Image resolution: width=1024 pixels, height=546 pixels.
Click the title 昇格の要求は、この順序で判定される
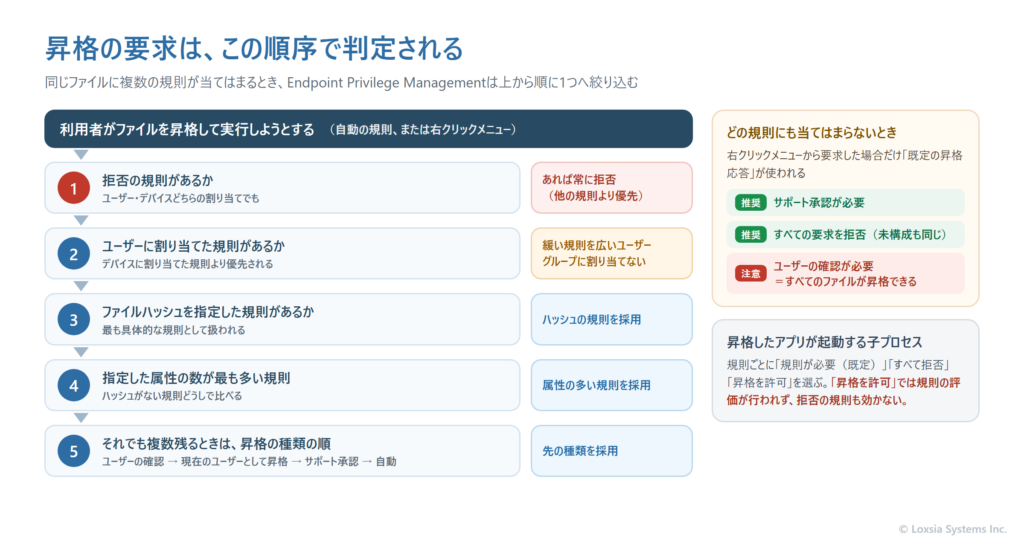(x=254, y=48)
